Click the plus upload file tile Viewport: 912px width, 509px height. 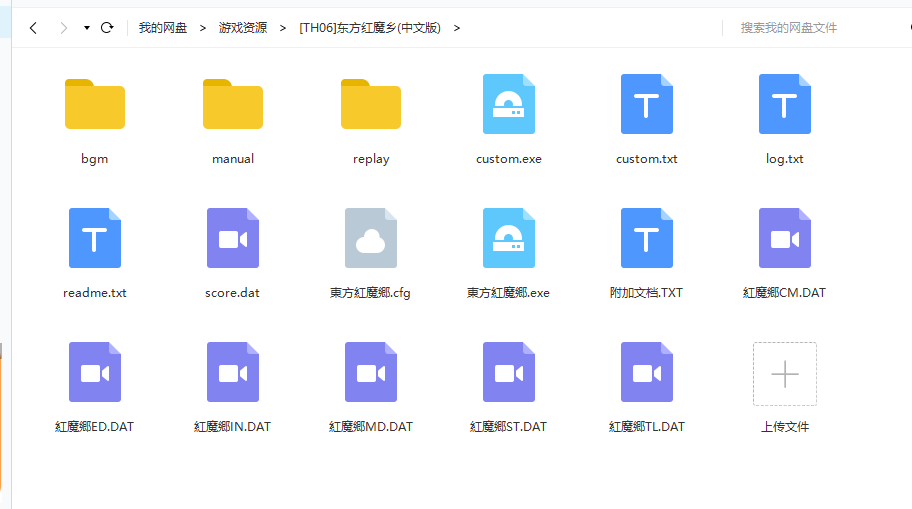[x=785, y=373]
